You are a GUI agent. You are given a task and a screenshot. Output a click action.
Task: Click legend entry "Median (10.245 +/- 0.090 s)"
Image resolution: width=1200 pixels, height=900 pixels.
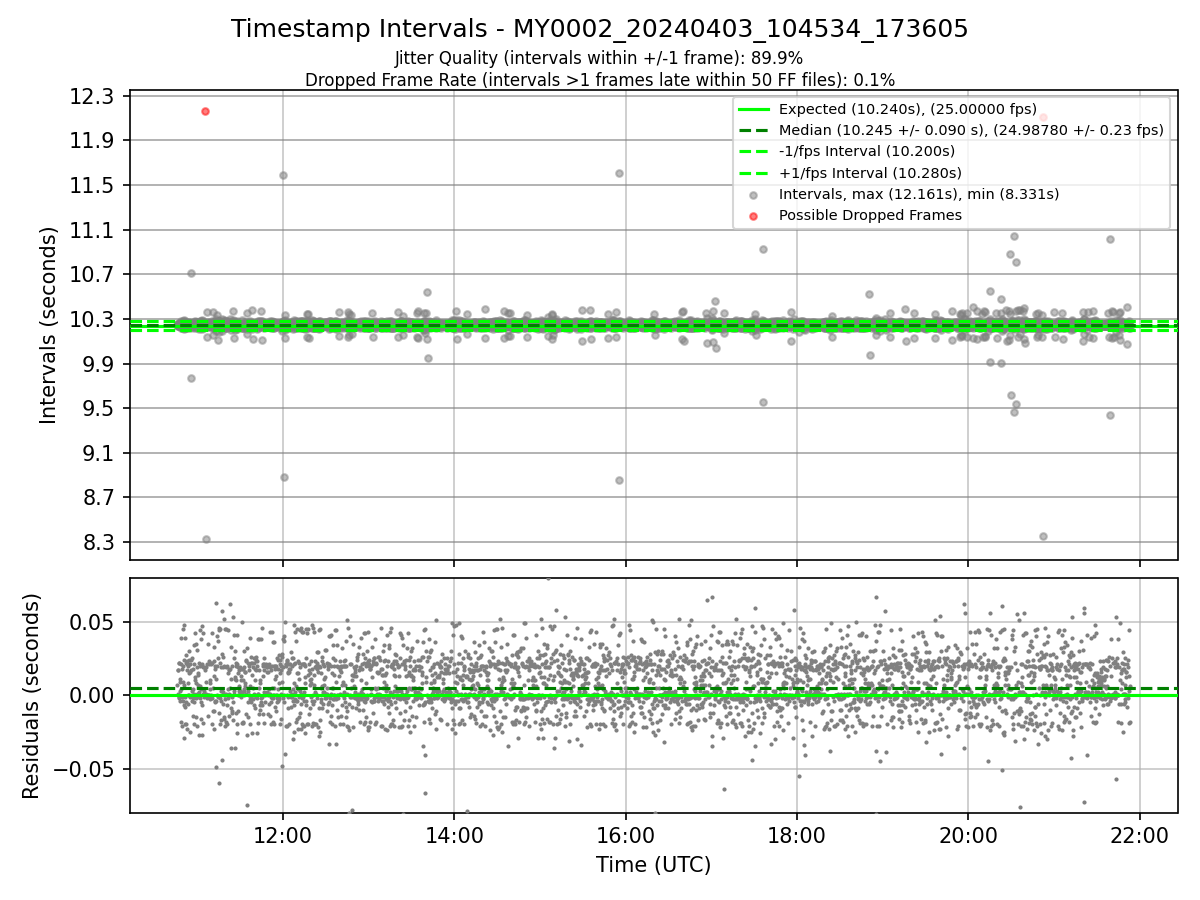click(972, 130)
